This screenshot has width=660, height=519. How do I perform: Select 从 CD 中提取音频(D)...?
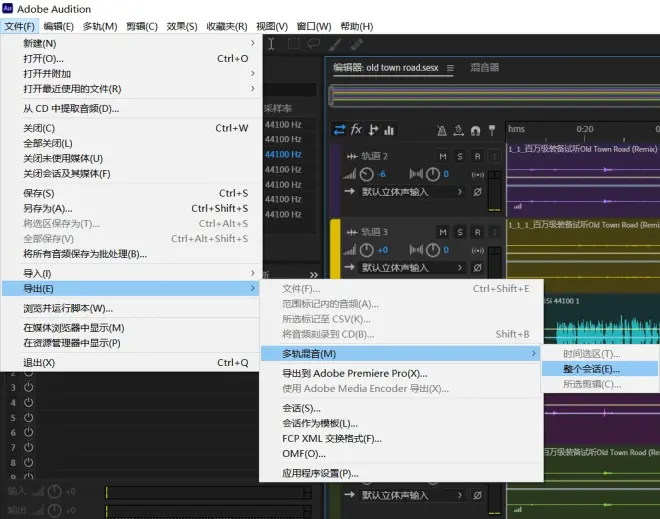point(131,109)
